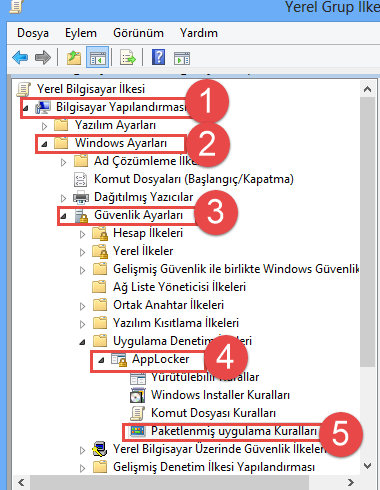Click the vertical scrollbar up arrow

tap(368, 89)
